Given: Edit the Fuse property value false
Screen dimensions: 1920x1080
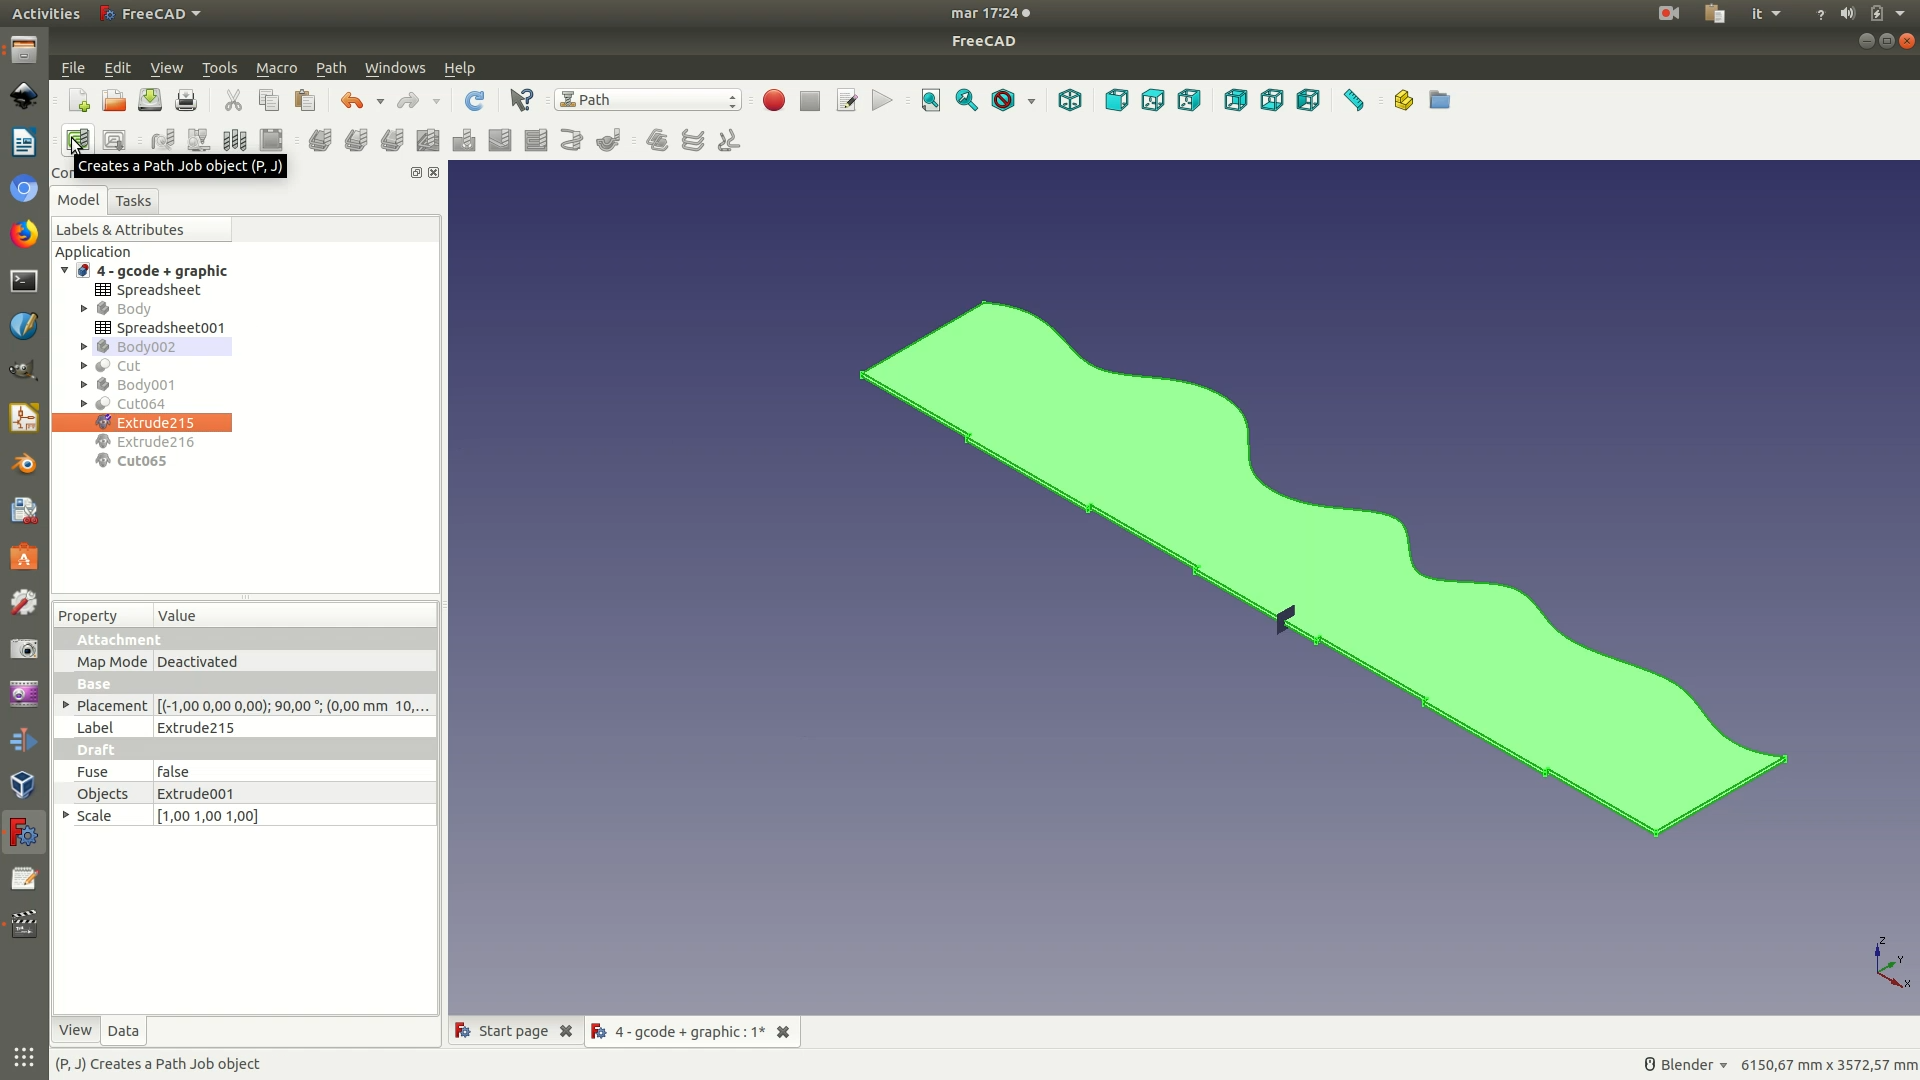Looking at the screenshot, I should coord(295,772).
